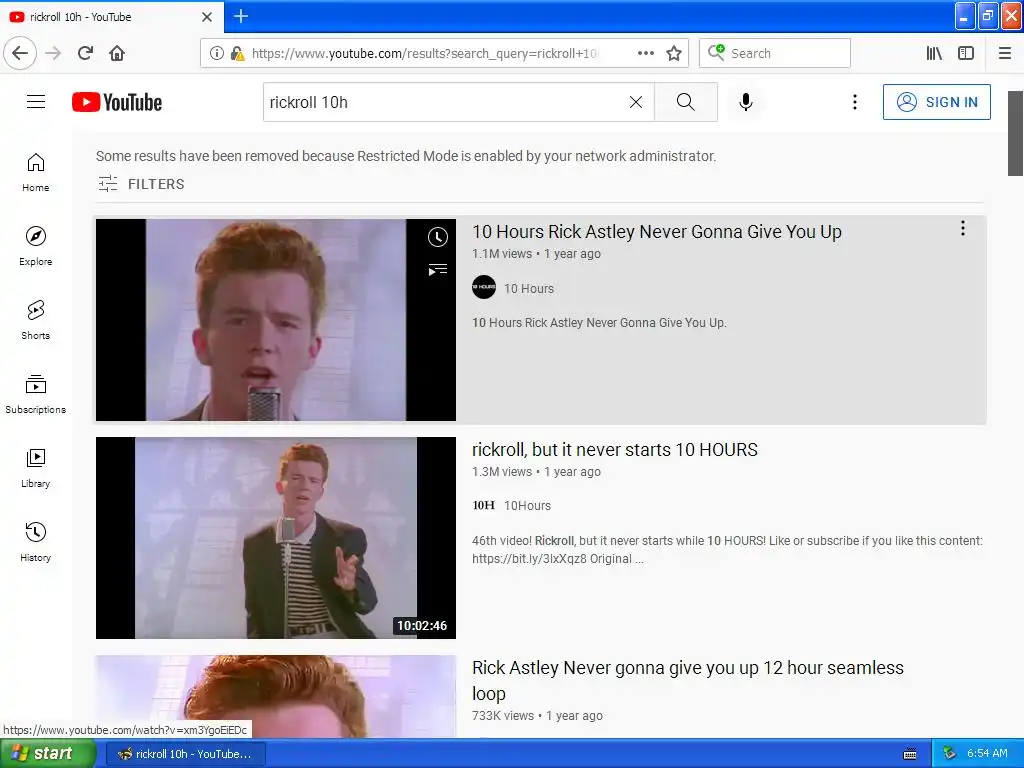Select the rickroll 10h taskbar item
The width and height of the screenshot is (1024, 768).
pyautogui.click(x=185, y=754)
